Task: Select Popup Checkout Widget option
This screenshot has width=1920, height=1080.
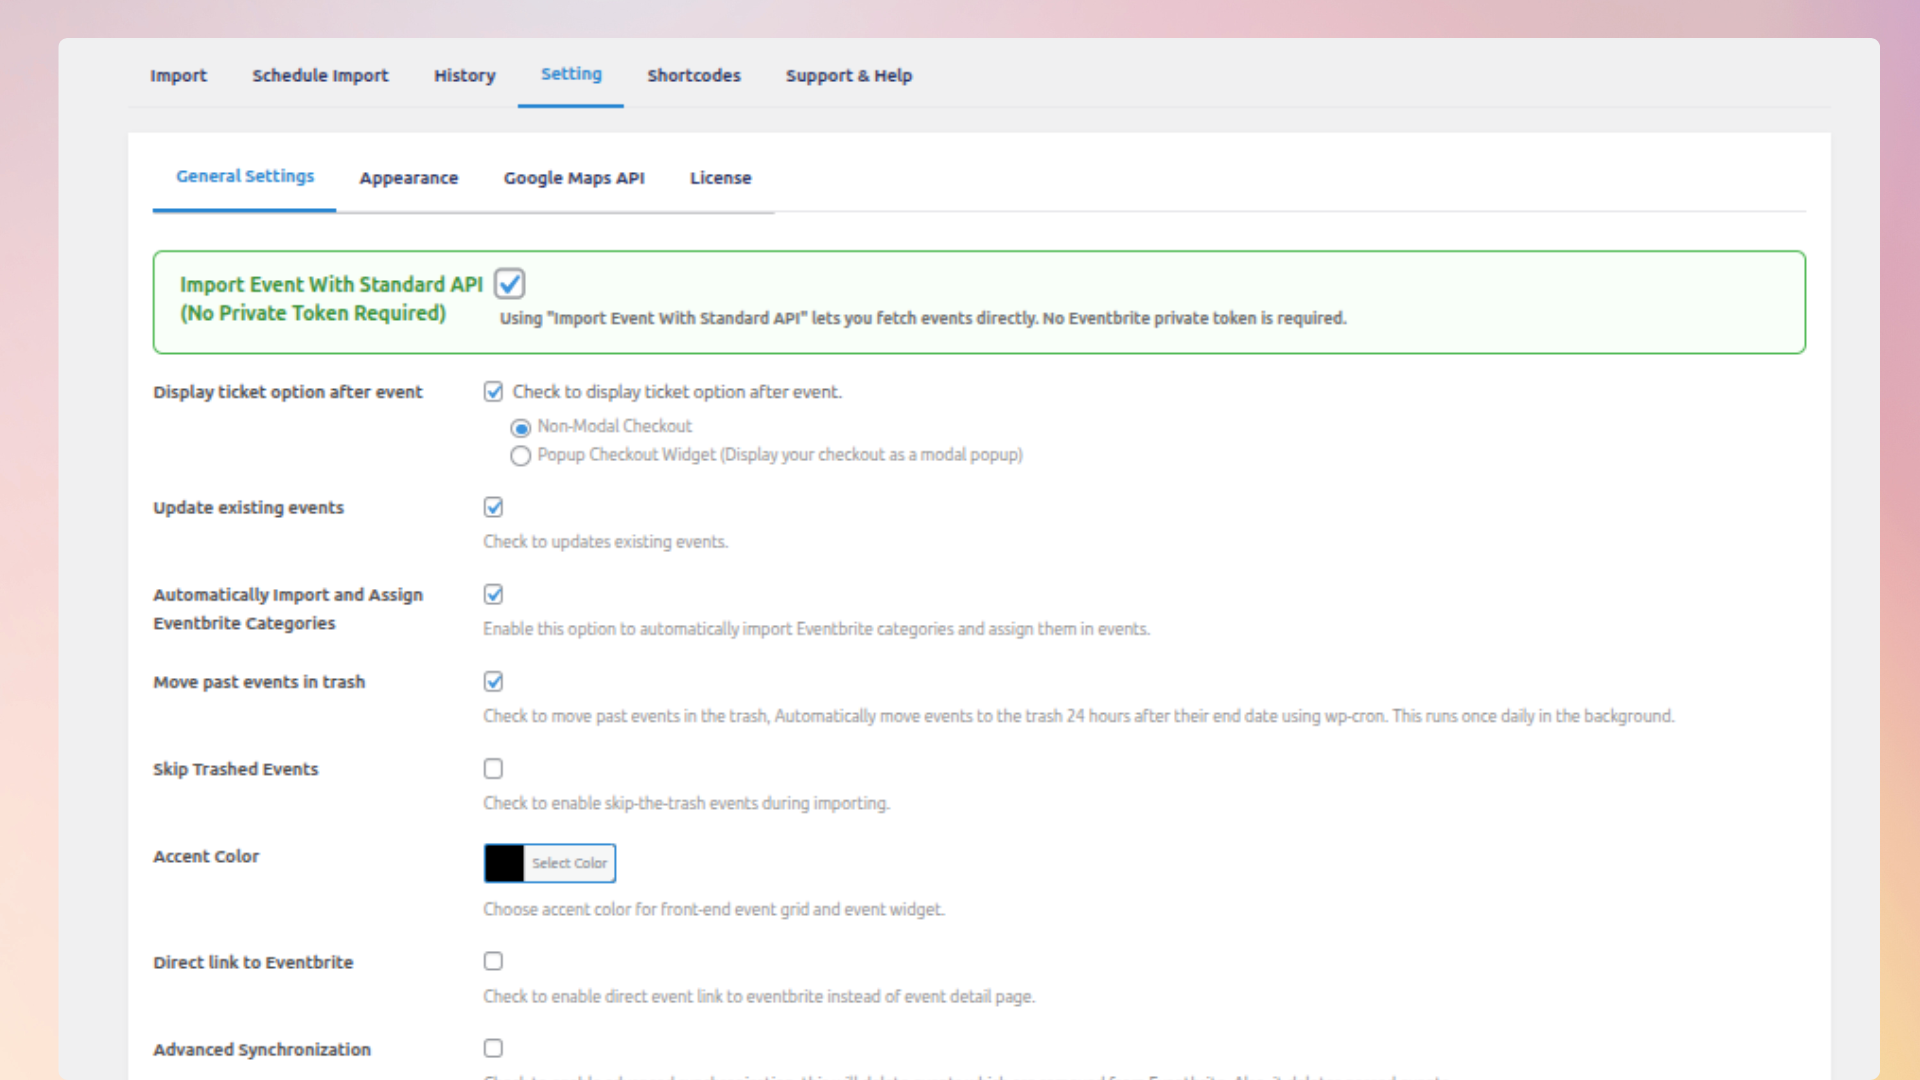Action: [520, 456]
